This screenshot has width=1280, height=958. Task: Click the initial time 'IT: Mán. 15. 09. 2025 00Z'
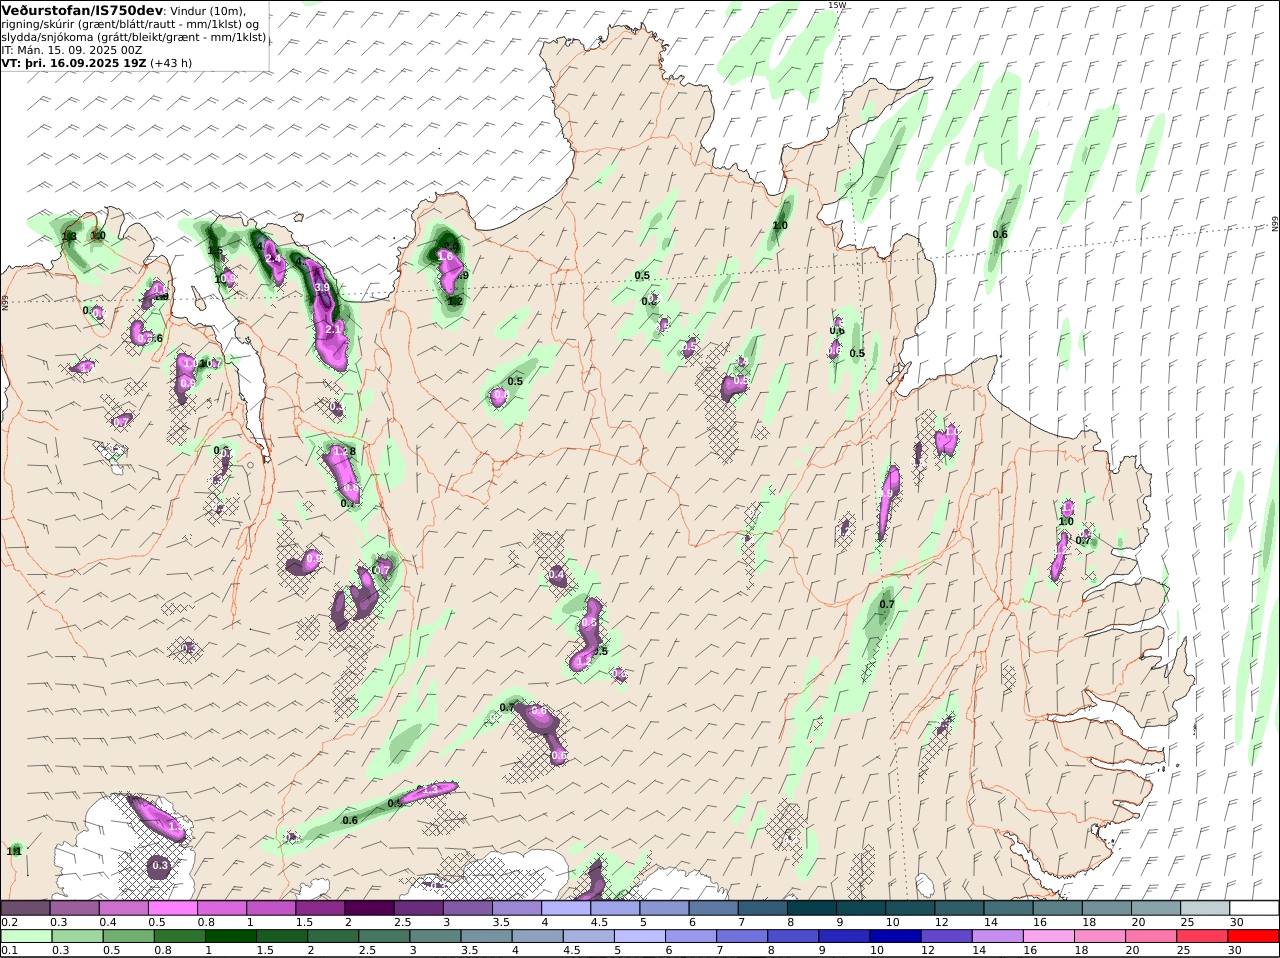click(73, 49)
